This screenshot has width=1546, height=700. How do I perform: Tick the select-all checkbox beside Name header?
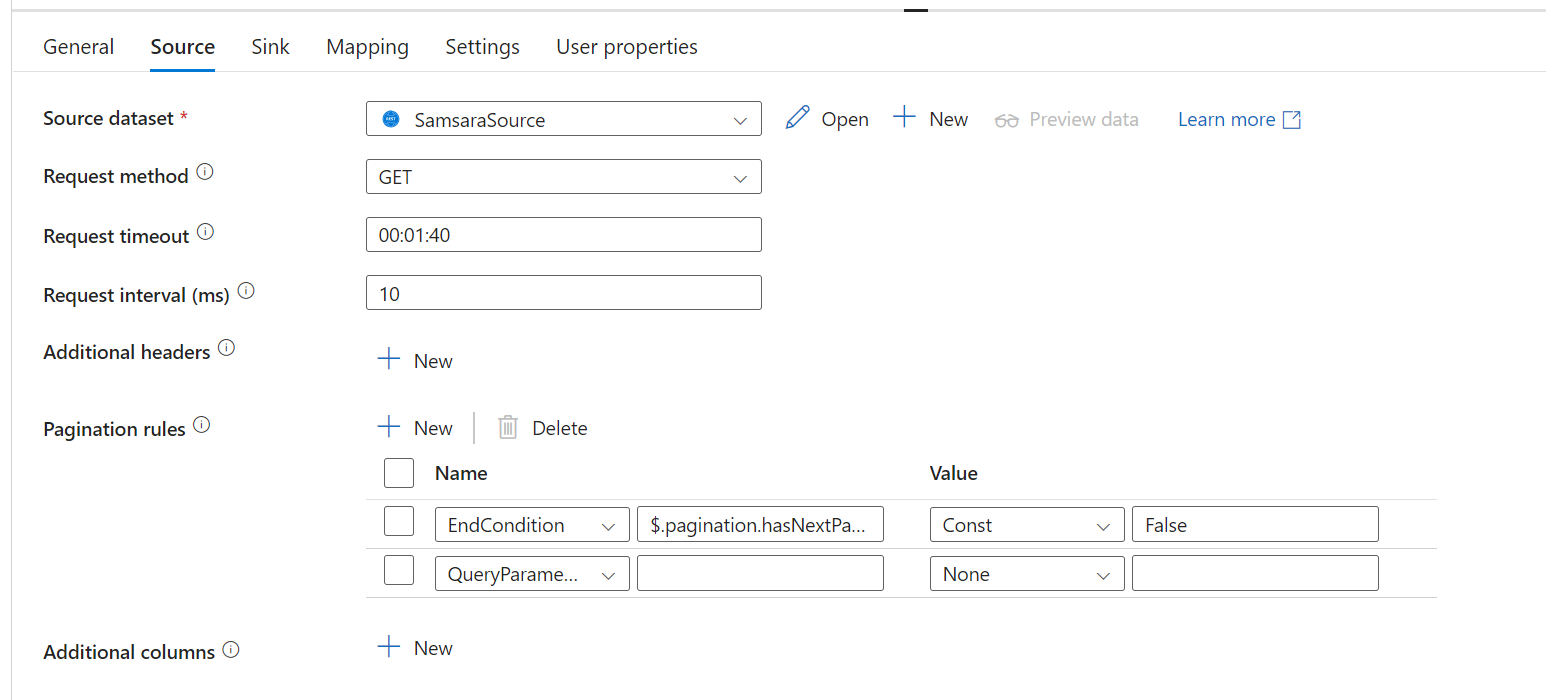[399, 473]
